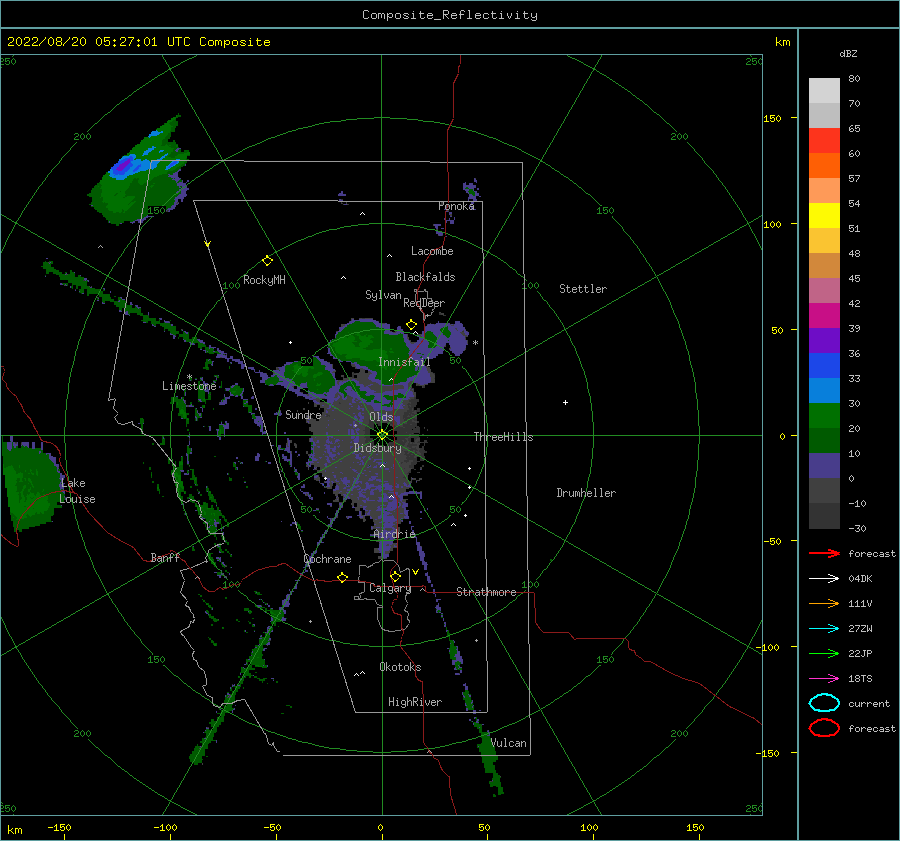
Task: Click the red 65 dBZ color swatch
Action: (824, 140)
